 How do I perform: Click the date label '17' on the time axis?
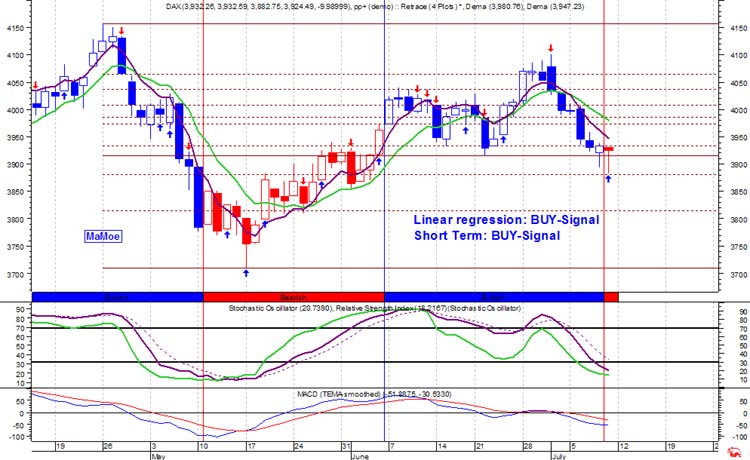coord(251,446)
